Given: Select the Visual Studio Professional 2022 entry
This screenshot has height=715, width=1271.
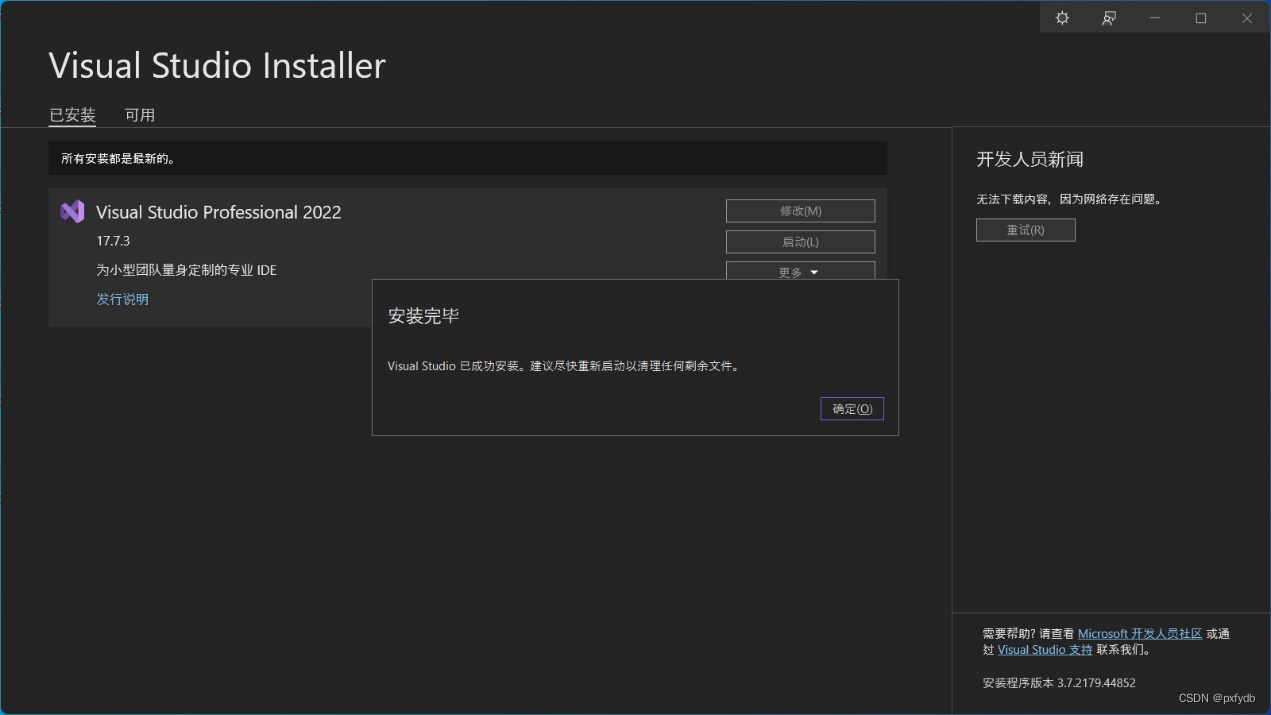Looking at the screenshot, I should coord(218,211).
